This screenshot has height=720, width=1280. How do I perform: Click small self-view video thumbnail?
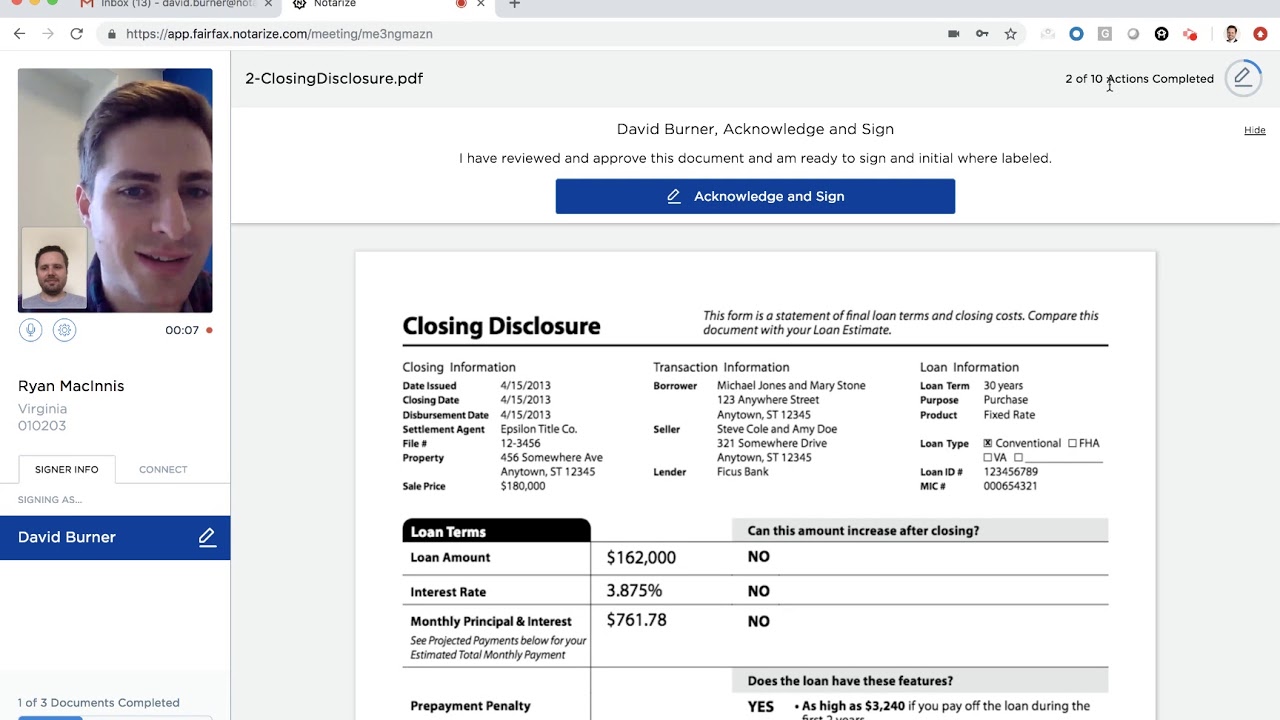click(x=54, y=267)
